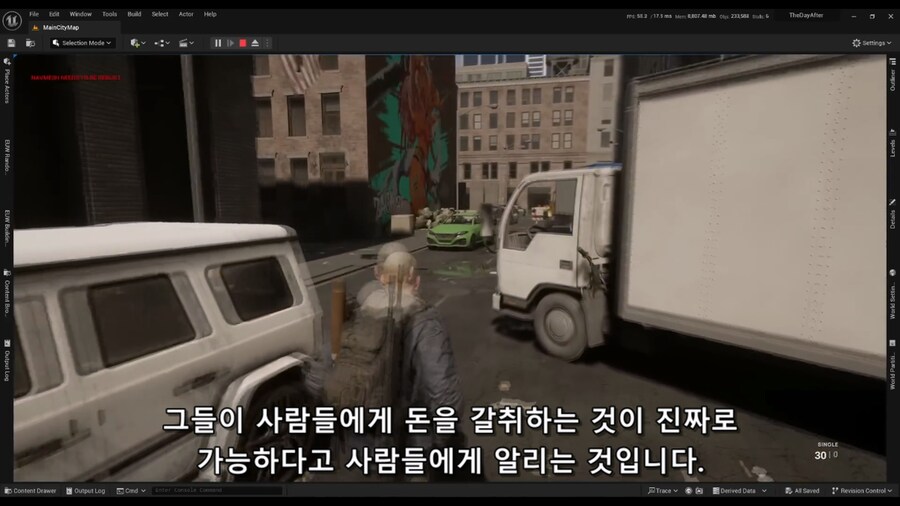Open the Actor menu
The width and height of the screenshot is (900, 506).
[186, 14]
